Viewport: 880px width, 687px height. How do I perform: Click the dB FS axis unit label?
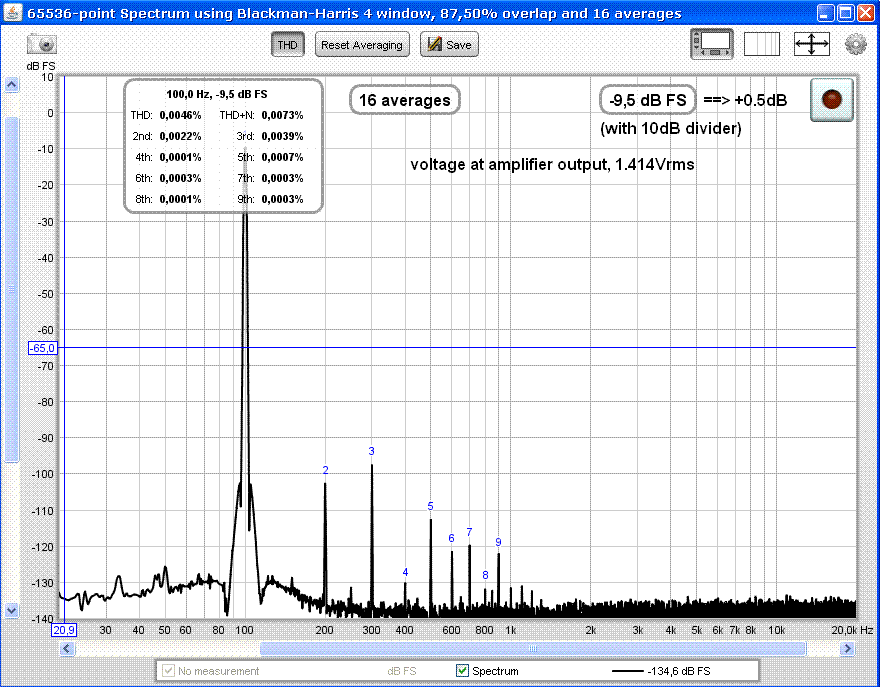pos(41,66)
